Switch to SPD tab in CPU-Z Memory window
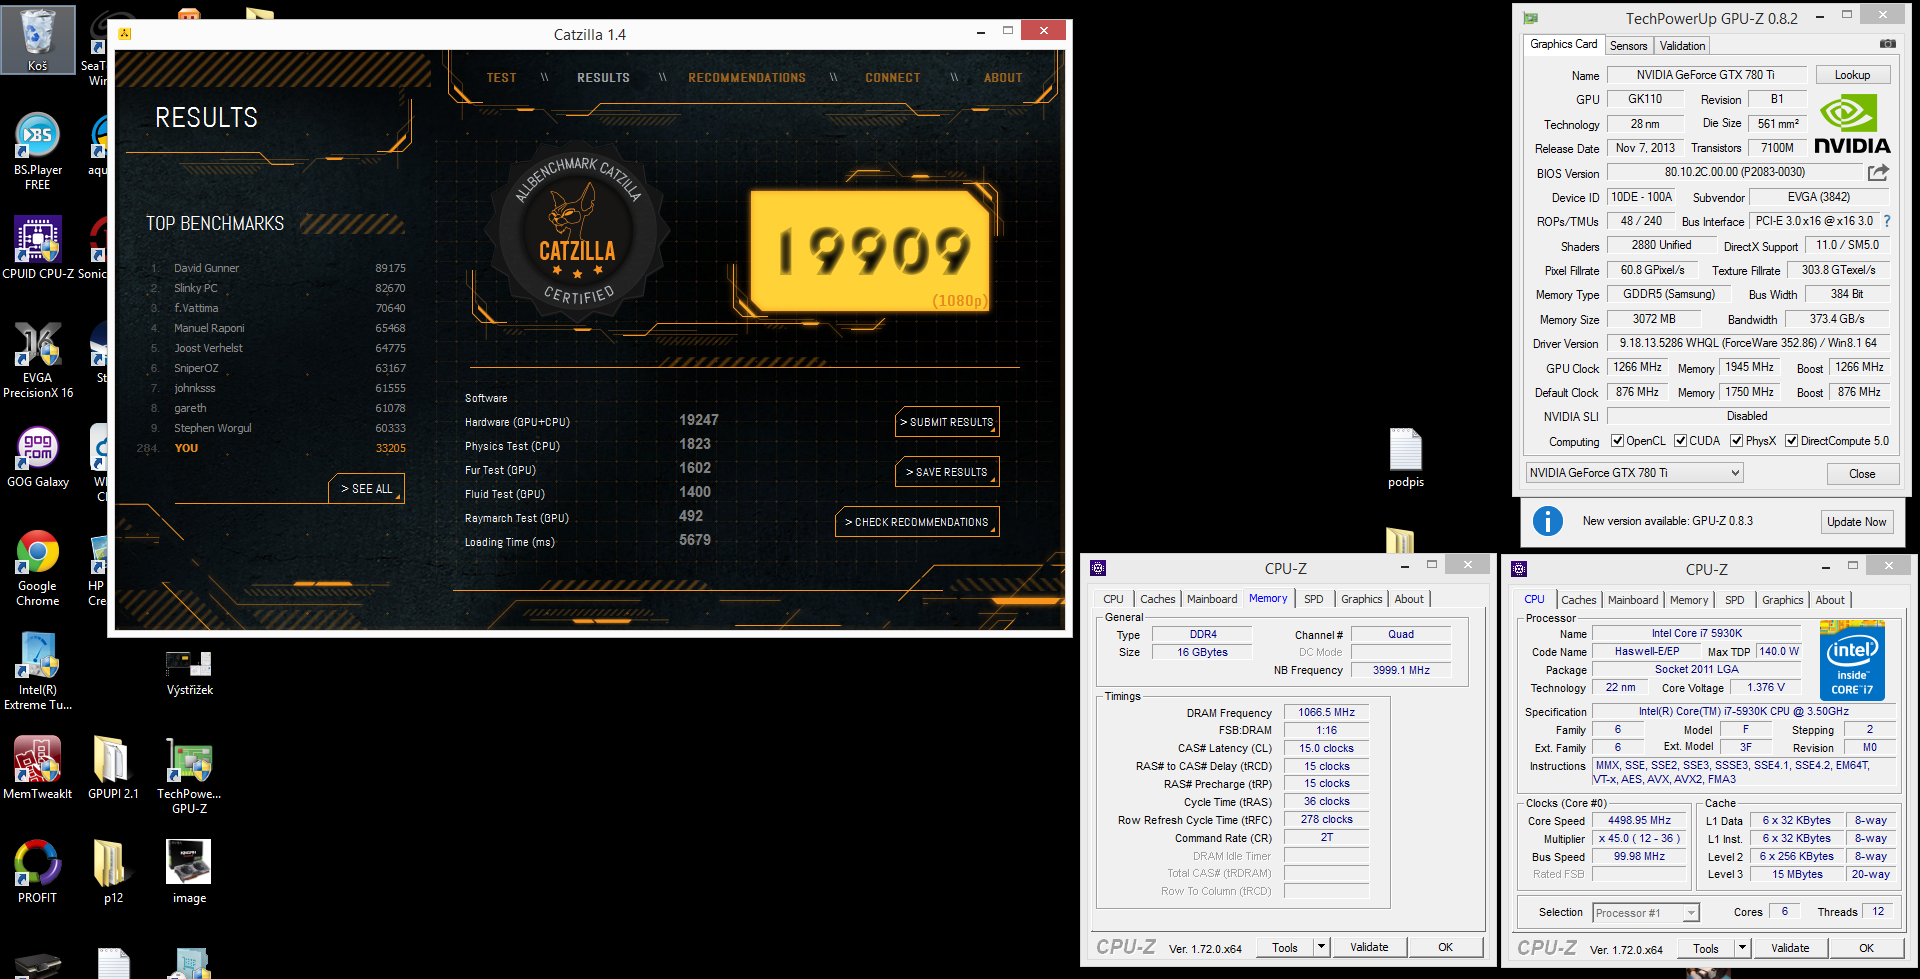The width and height of the screenshot is (1920, 979). (1313, 599)
